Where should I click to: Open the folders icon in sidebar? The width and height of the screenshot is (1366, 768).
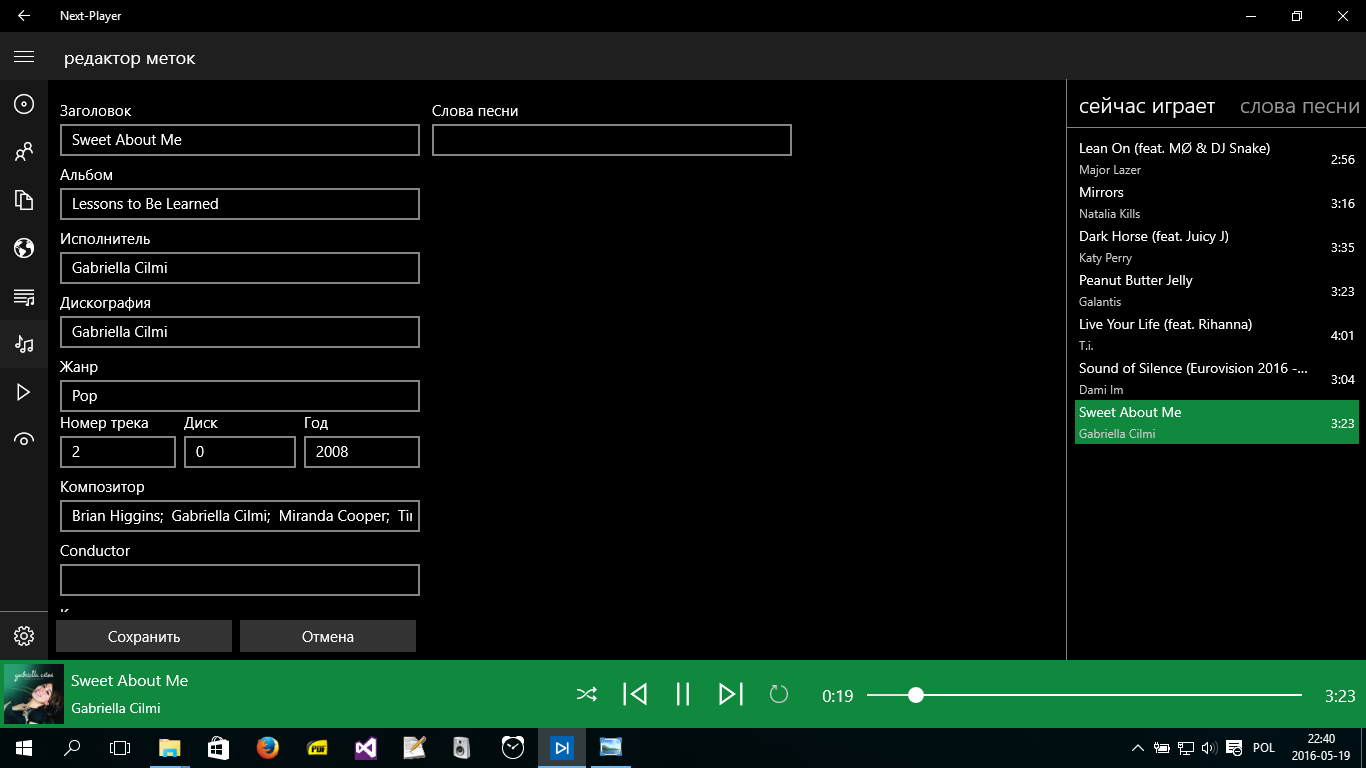click(24, 200)
